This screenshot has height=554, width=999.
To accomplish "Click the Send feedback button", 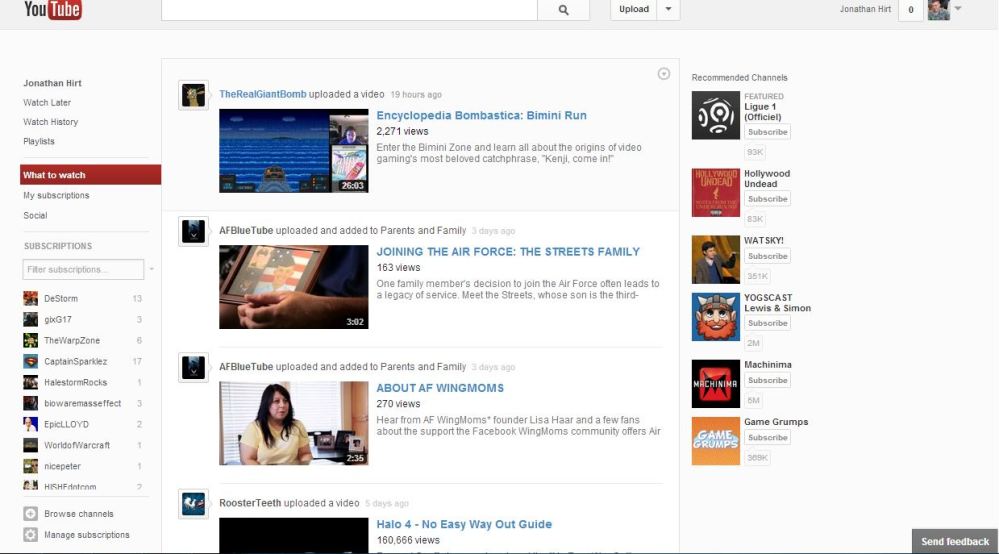I will pos(954,542).
